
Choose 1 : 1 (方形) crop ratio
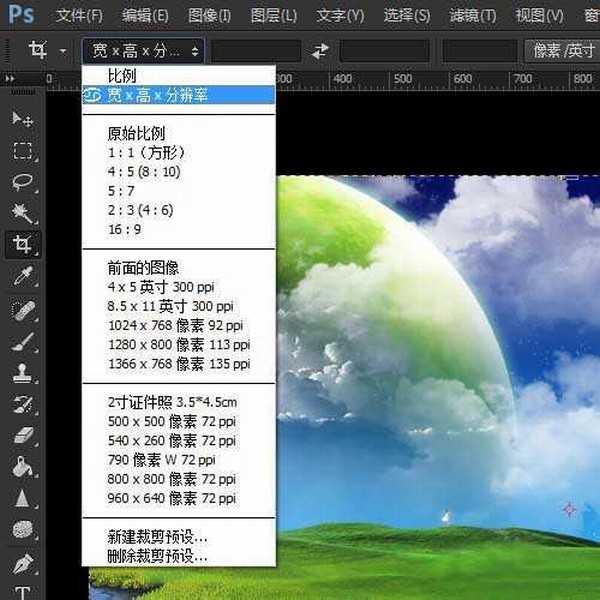click(x=146, y=153)
